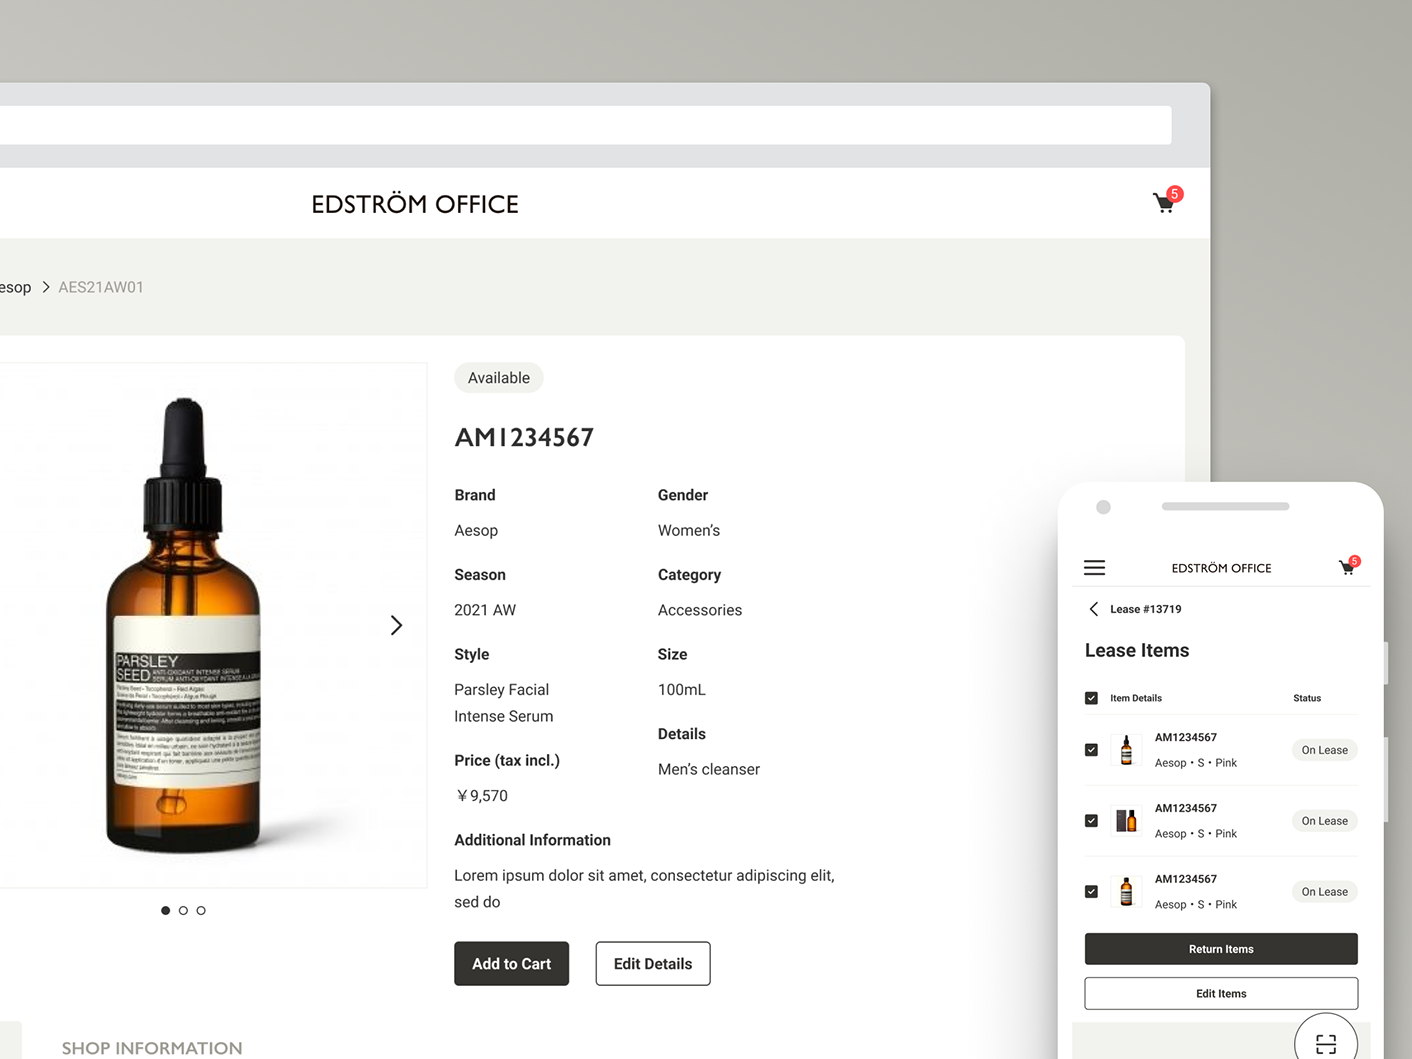Open the AES21AW01 breadcrumb link

101,287
